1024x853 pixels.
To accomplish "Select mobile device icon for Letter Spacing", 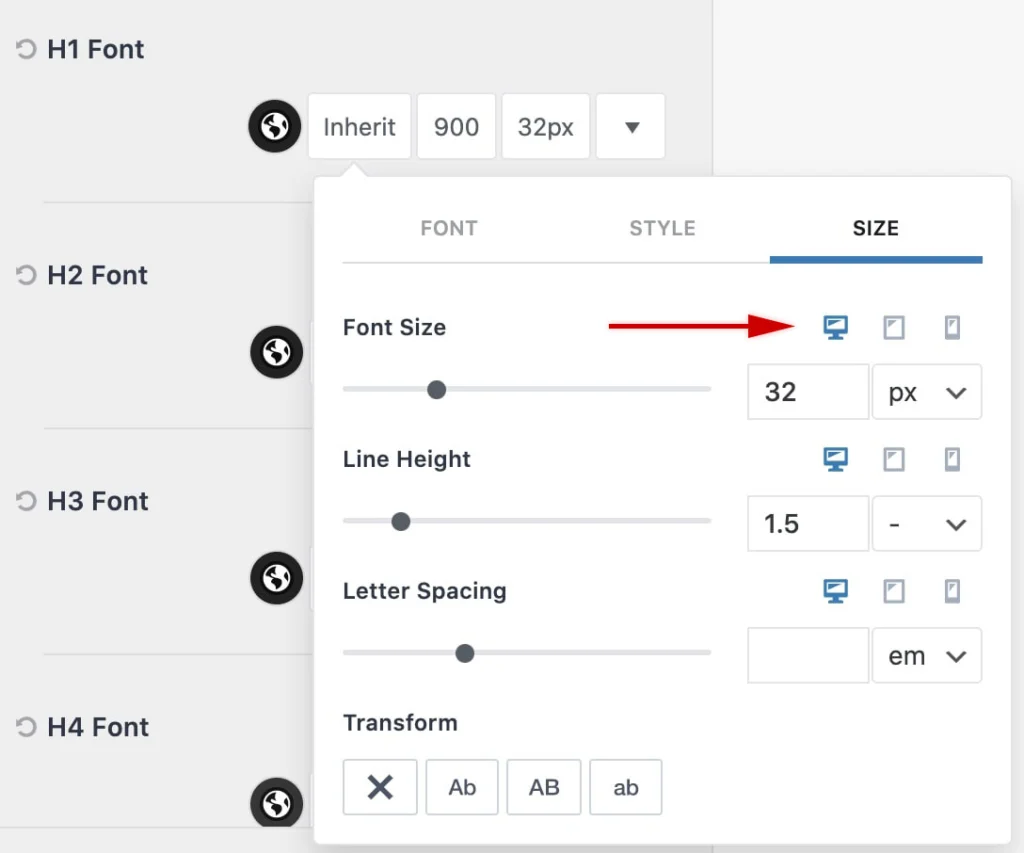I will coord(952,591).
